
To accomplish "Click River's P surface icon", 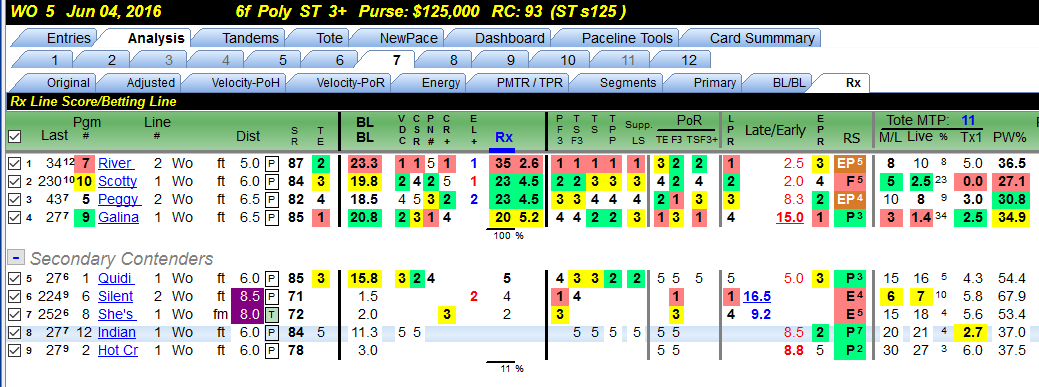I will [x=271, y=164].
